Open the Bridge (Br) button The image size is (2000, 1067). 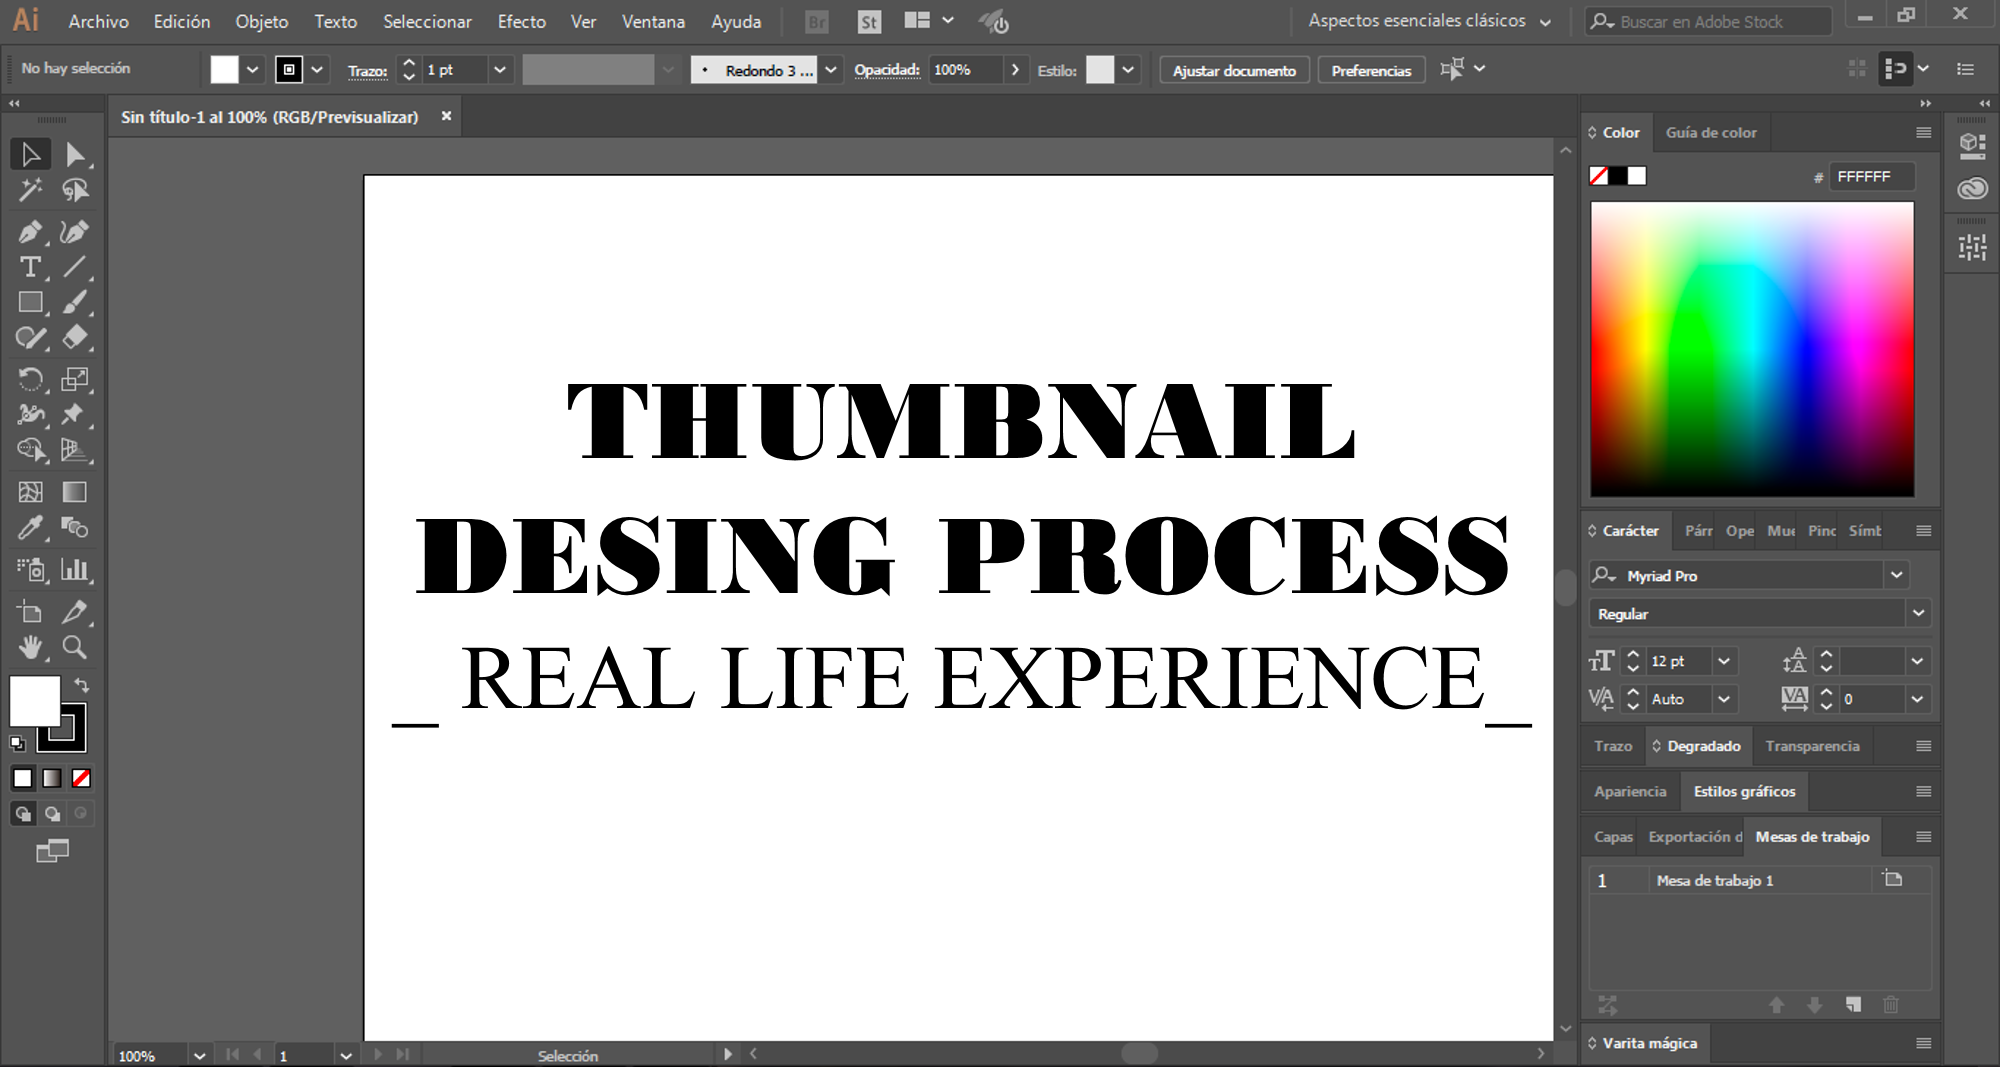coord(817,21)
